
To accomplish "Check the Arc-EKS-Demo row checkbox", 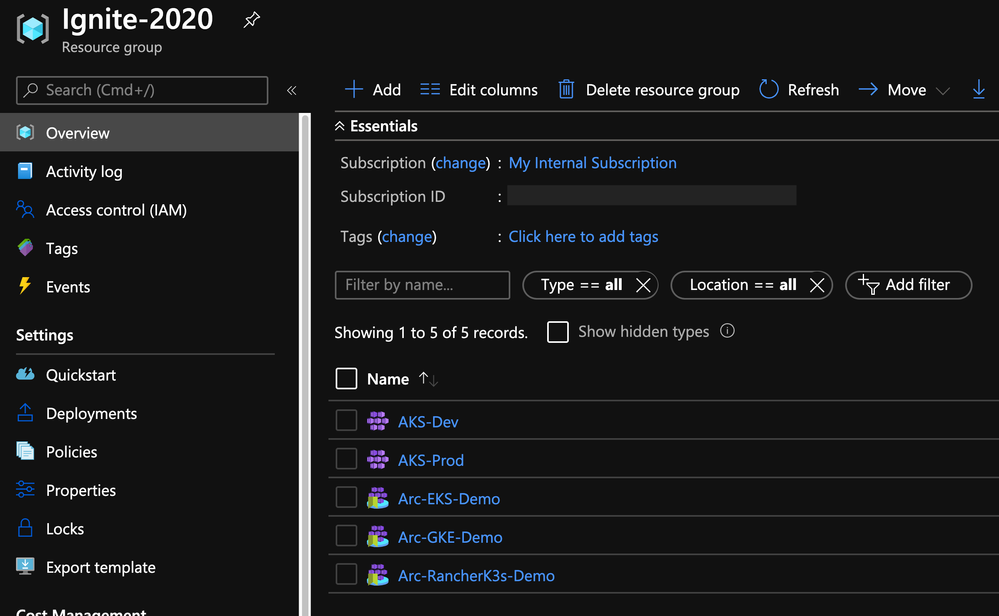I will click(x=346, y=497).
